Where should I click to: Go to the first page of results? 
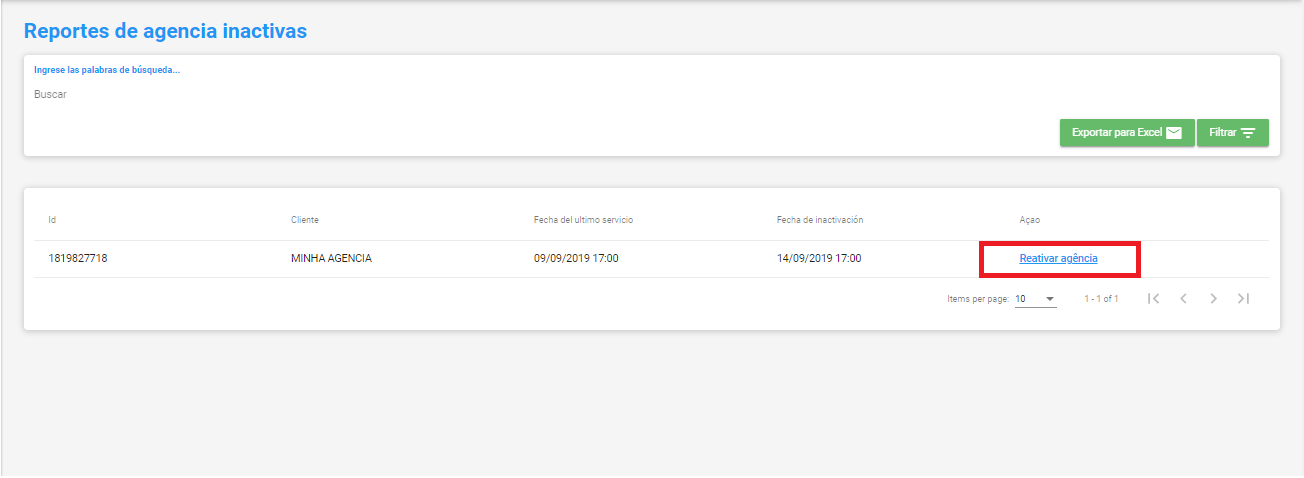click(1154, 298)
